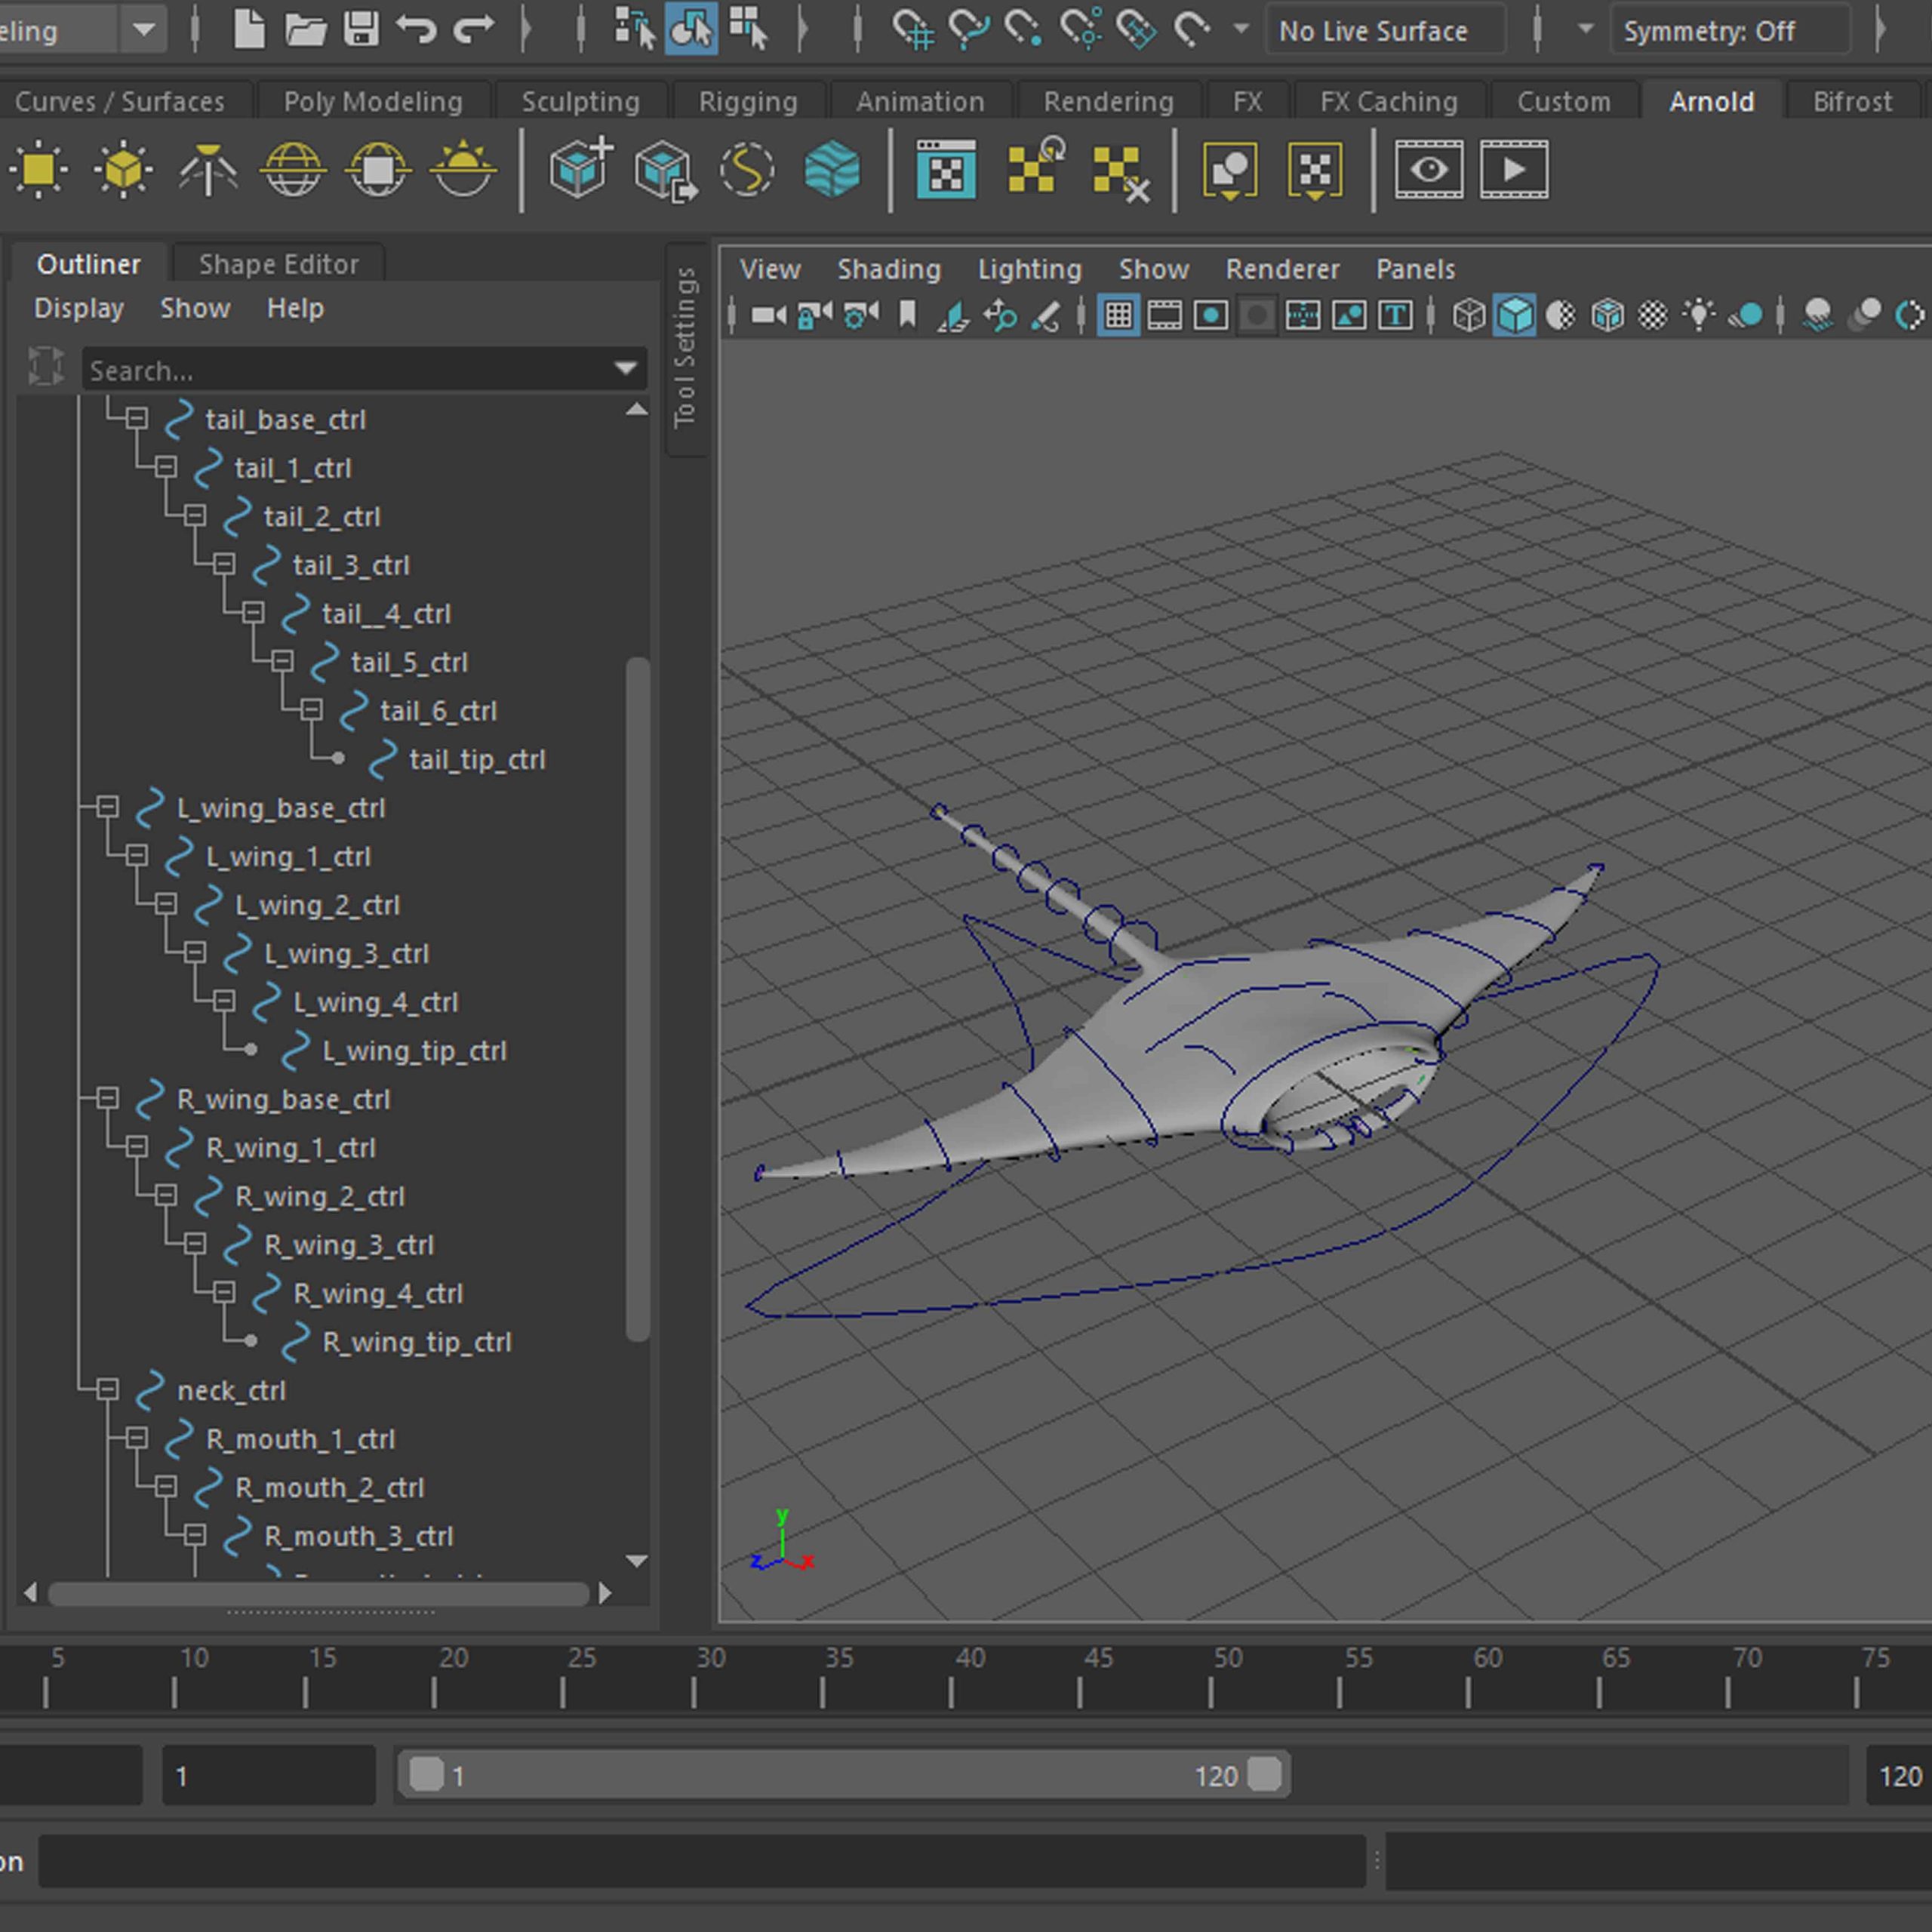Toggle the viewport grid display
1932x1932 pixels.
[1118, 316]
